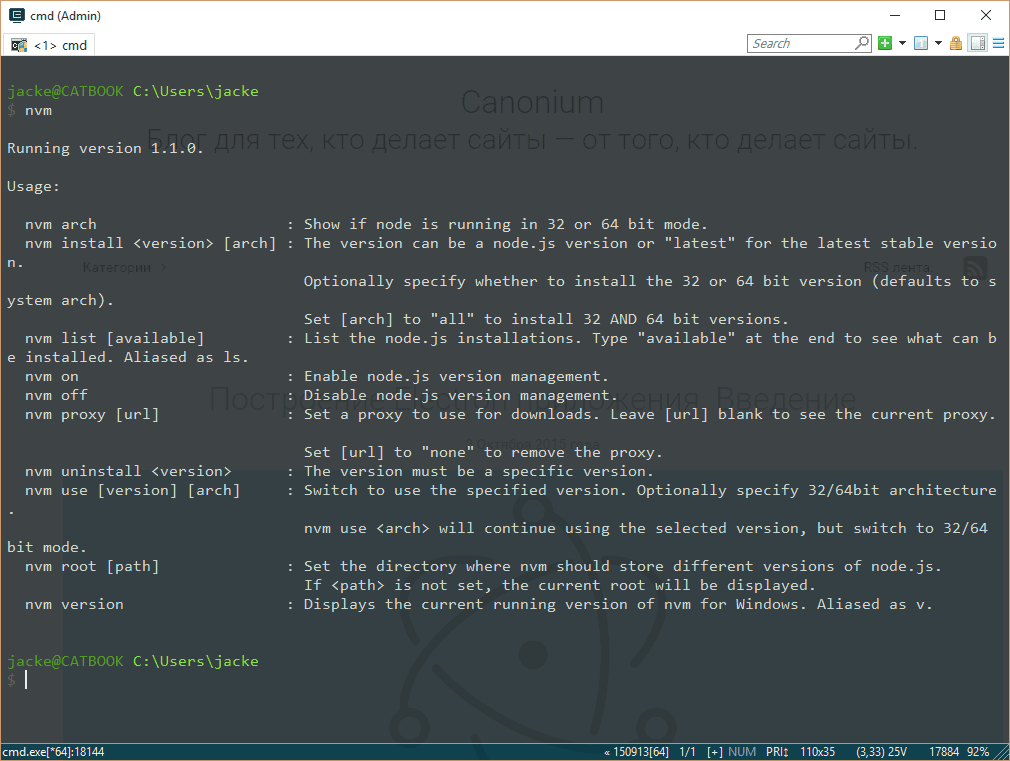Click the ConEmu icon in title bar
The image size is (1010, 761).
tap(16, 16)
